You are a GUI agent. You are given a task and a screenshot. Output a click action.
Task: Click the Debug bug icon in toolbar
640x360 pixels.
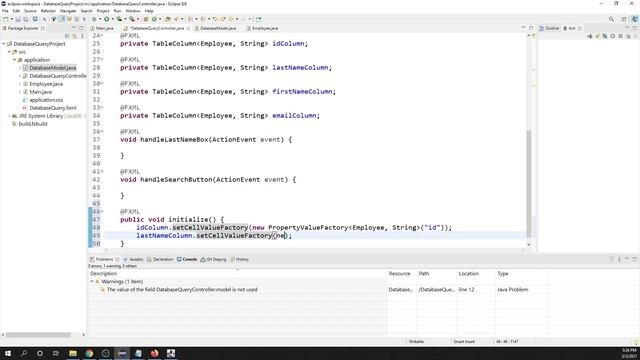(x=94, y=19)
